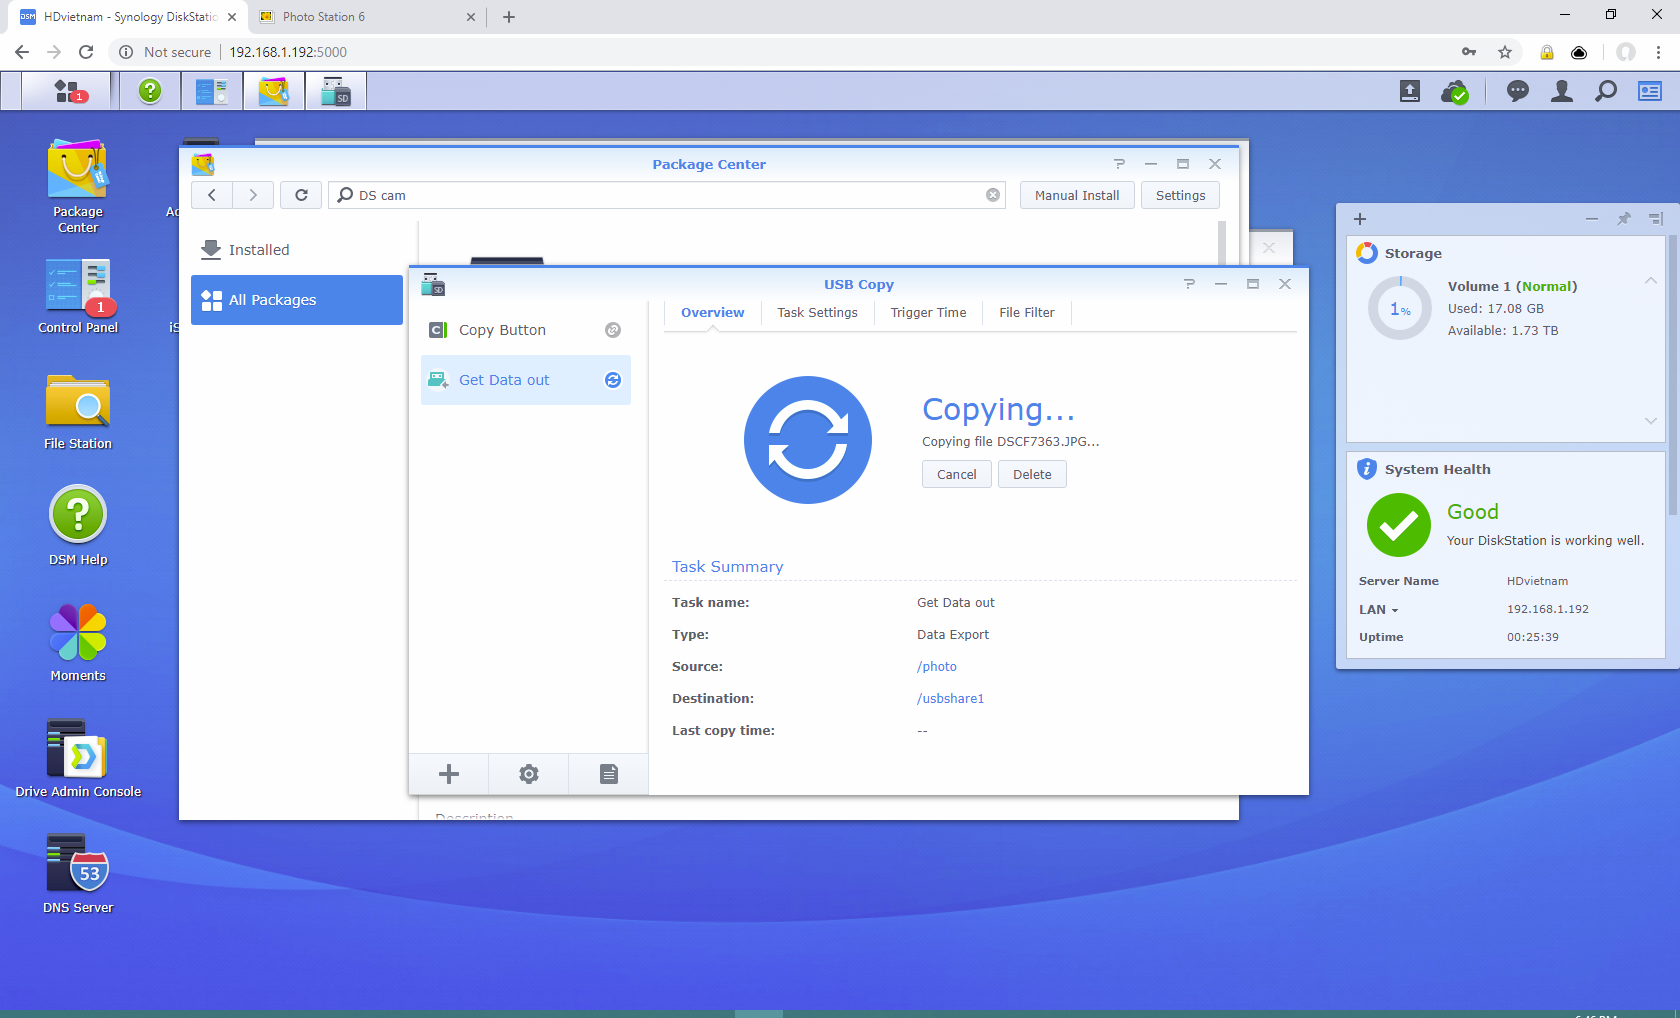The height and width of the screenshot is (1018, 1680).
Task: Open the DSM search magnifier icon
Action: point(1606,92)
